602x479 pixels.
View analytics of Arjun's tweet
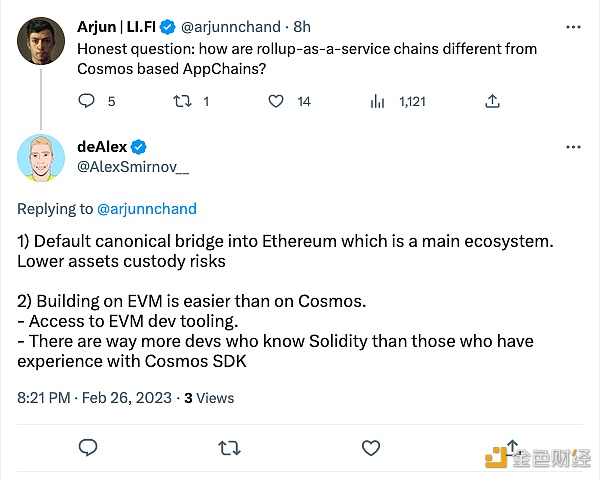tap(378, 101)
